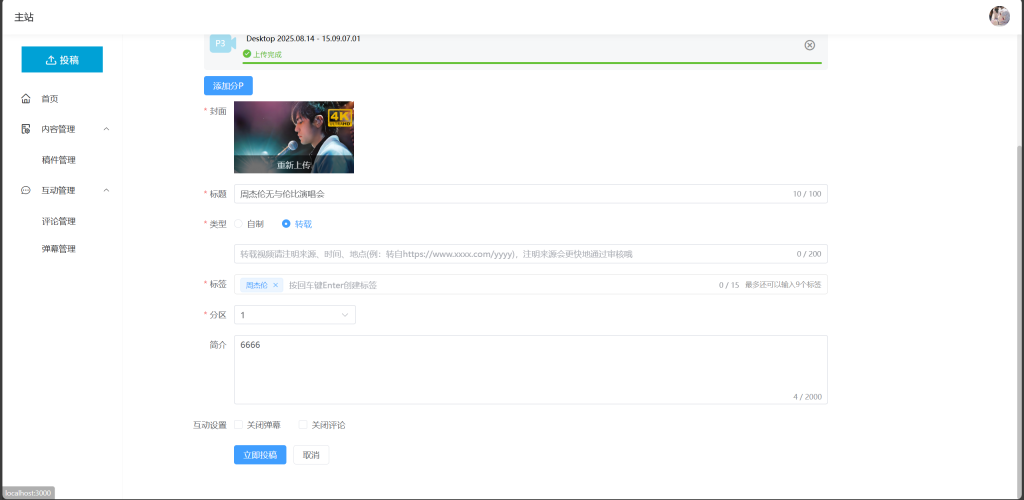Open 评论管理 in the sidebar
The width and height of the screenshot is (1024, 500).
point(59,221)
